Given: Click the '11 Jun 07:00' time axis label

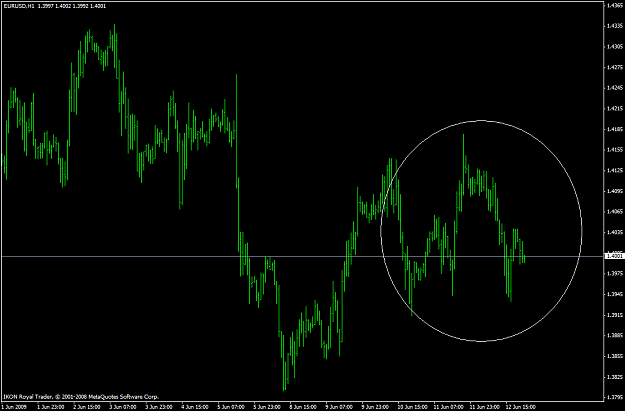Looking at the screenshot, I should [x=448, y=407].
